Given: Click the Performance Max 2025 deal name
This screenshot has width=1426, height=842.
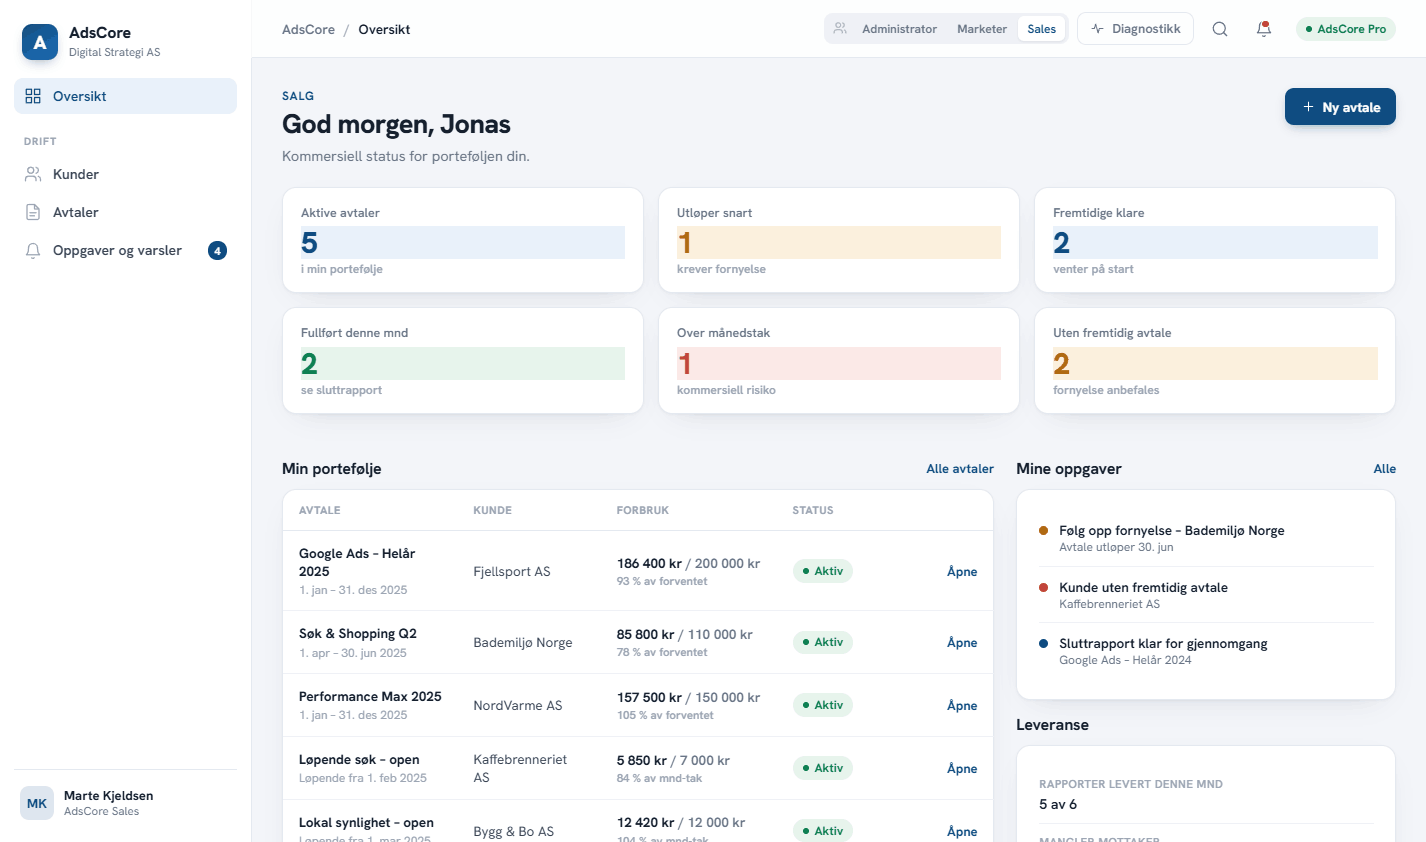Looking at the screenshot, I should coord(370,697).
